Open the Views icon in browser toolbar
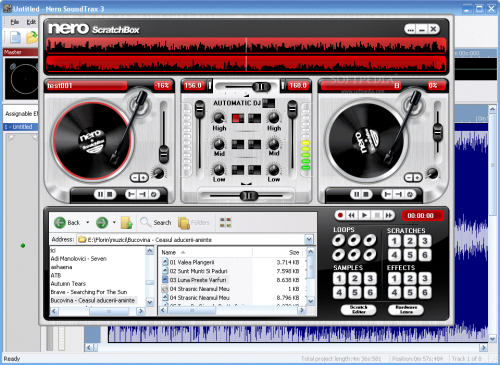Screen dimensions: 500x365 [225, 222]
